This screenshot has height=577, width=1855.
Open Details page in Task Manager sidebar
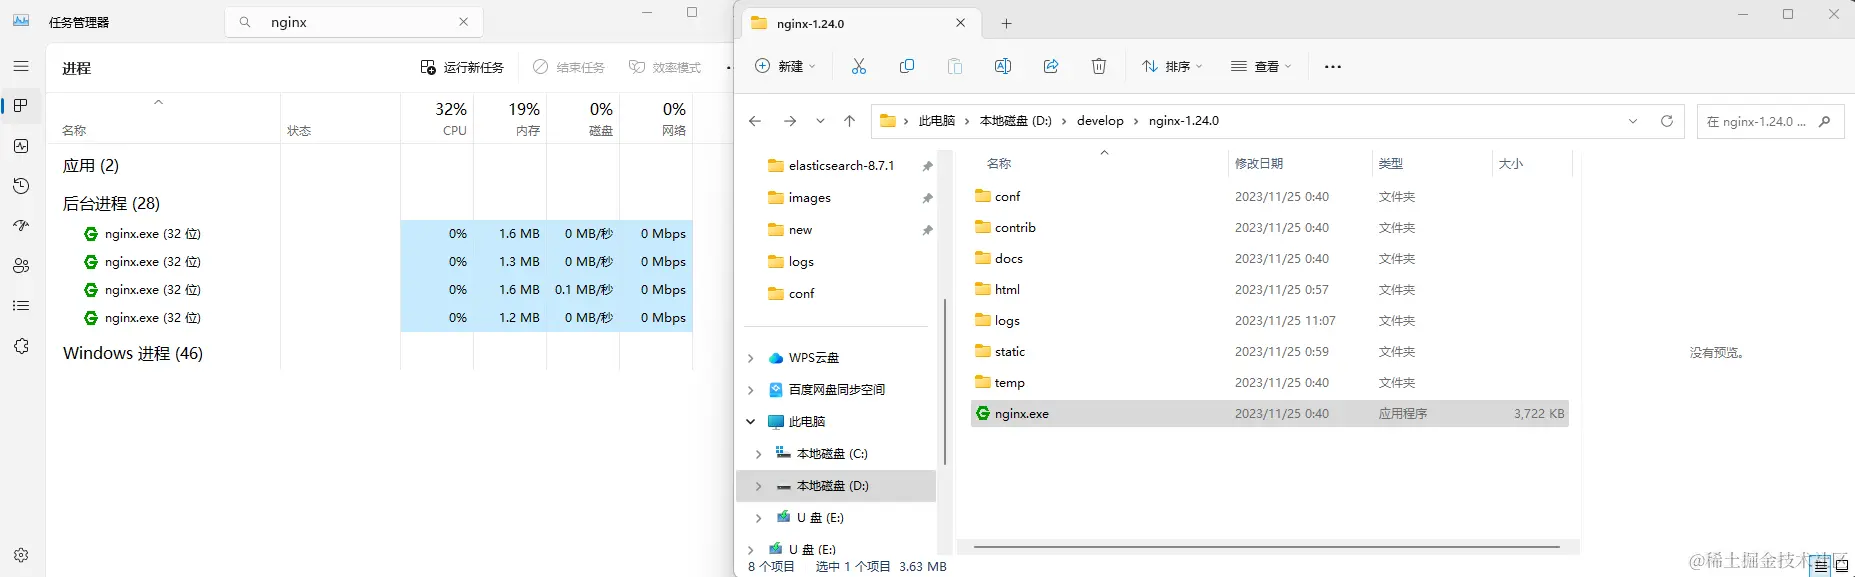pyautogui.click(x=21, y=306)
